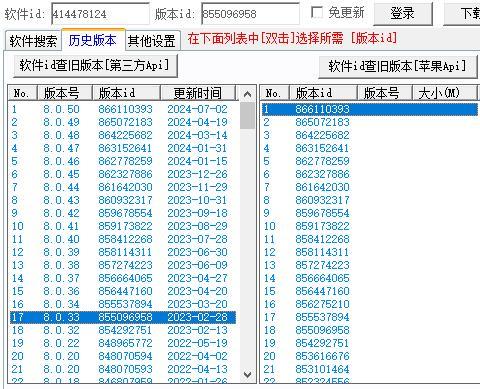
Task: Select version 8.0.32 row
Action: click(123, 330)
